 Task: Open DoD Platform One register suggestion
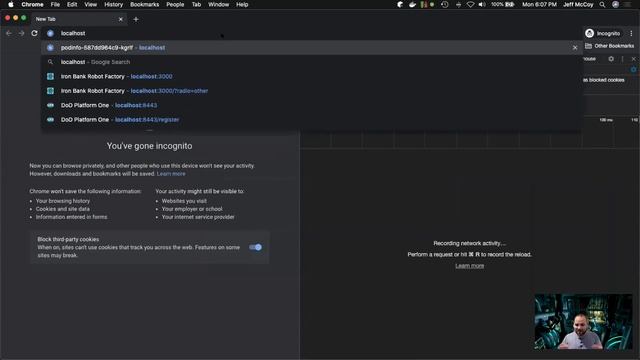tap(312, 120)
